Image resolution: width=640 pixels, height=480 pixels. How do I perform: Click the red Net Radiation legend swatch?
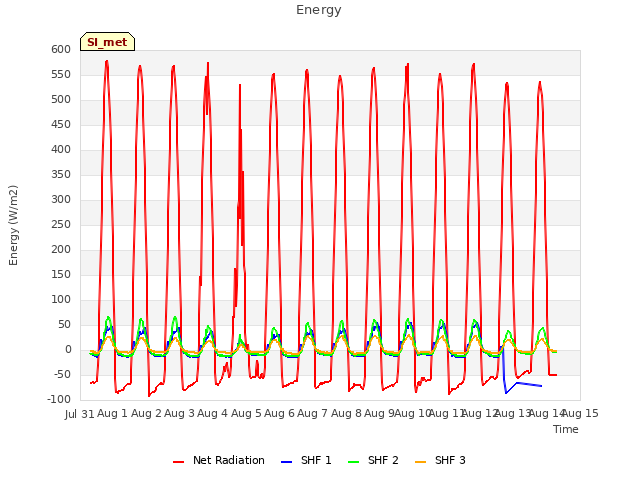pyautogui.click(x=178, y=462)
